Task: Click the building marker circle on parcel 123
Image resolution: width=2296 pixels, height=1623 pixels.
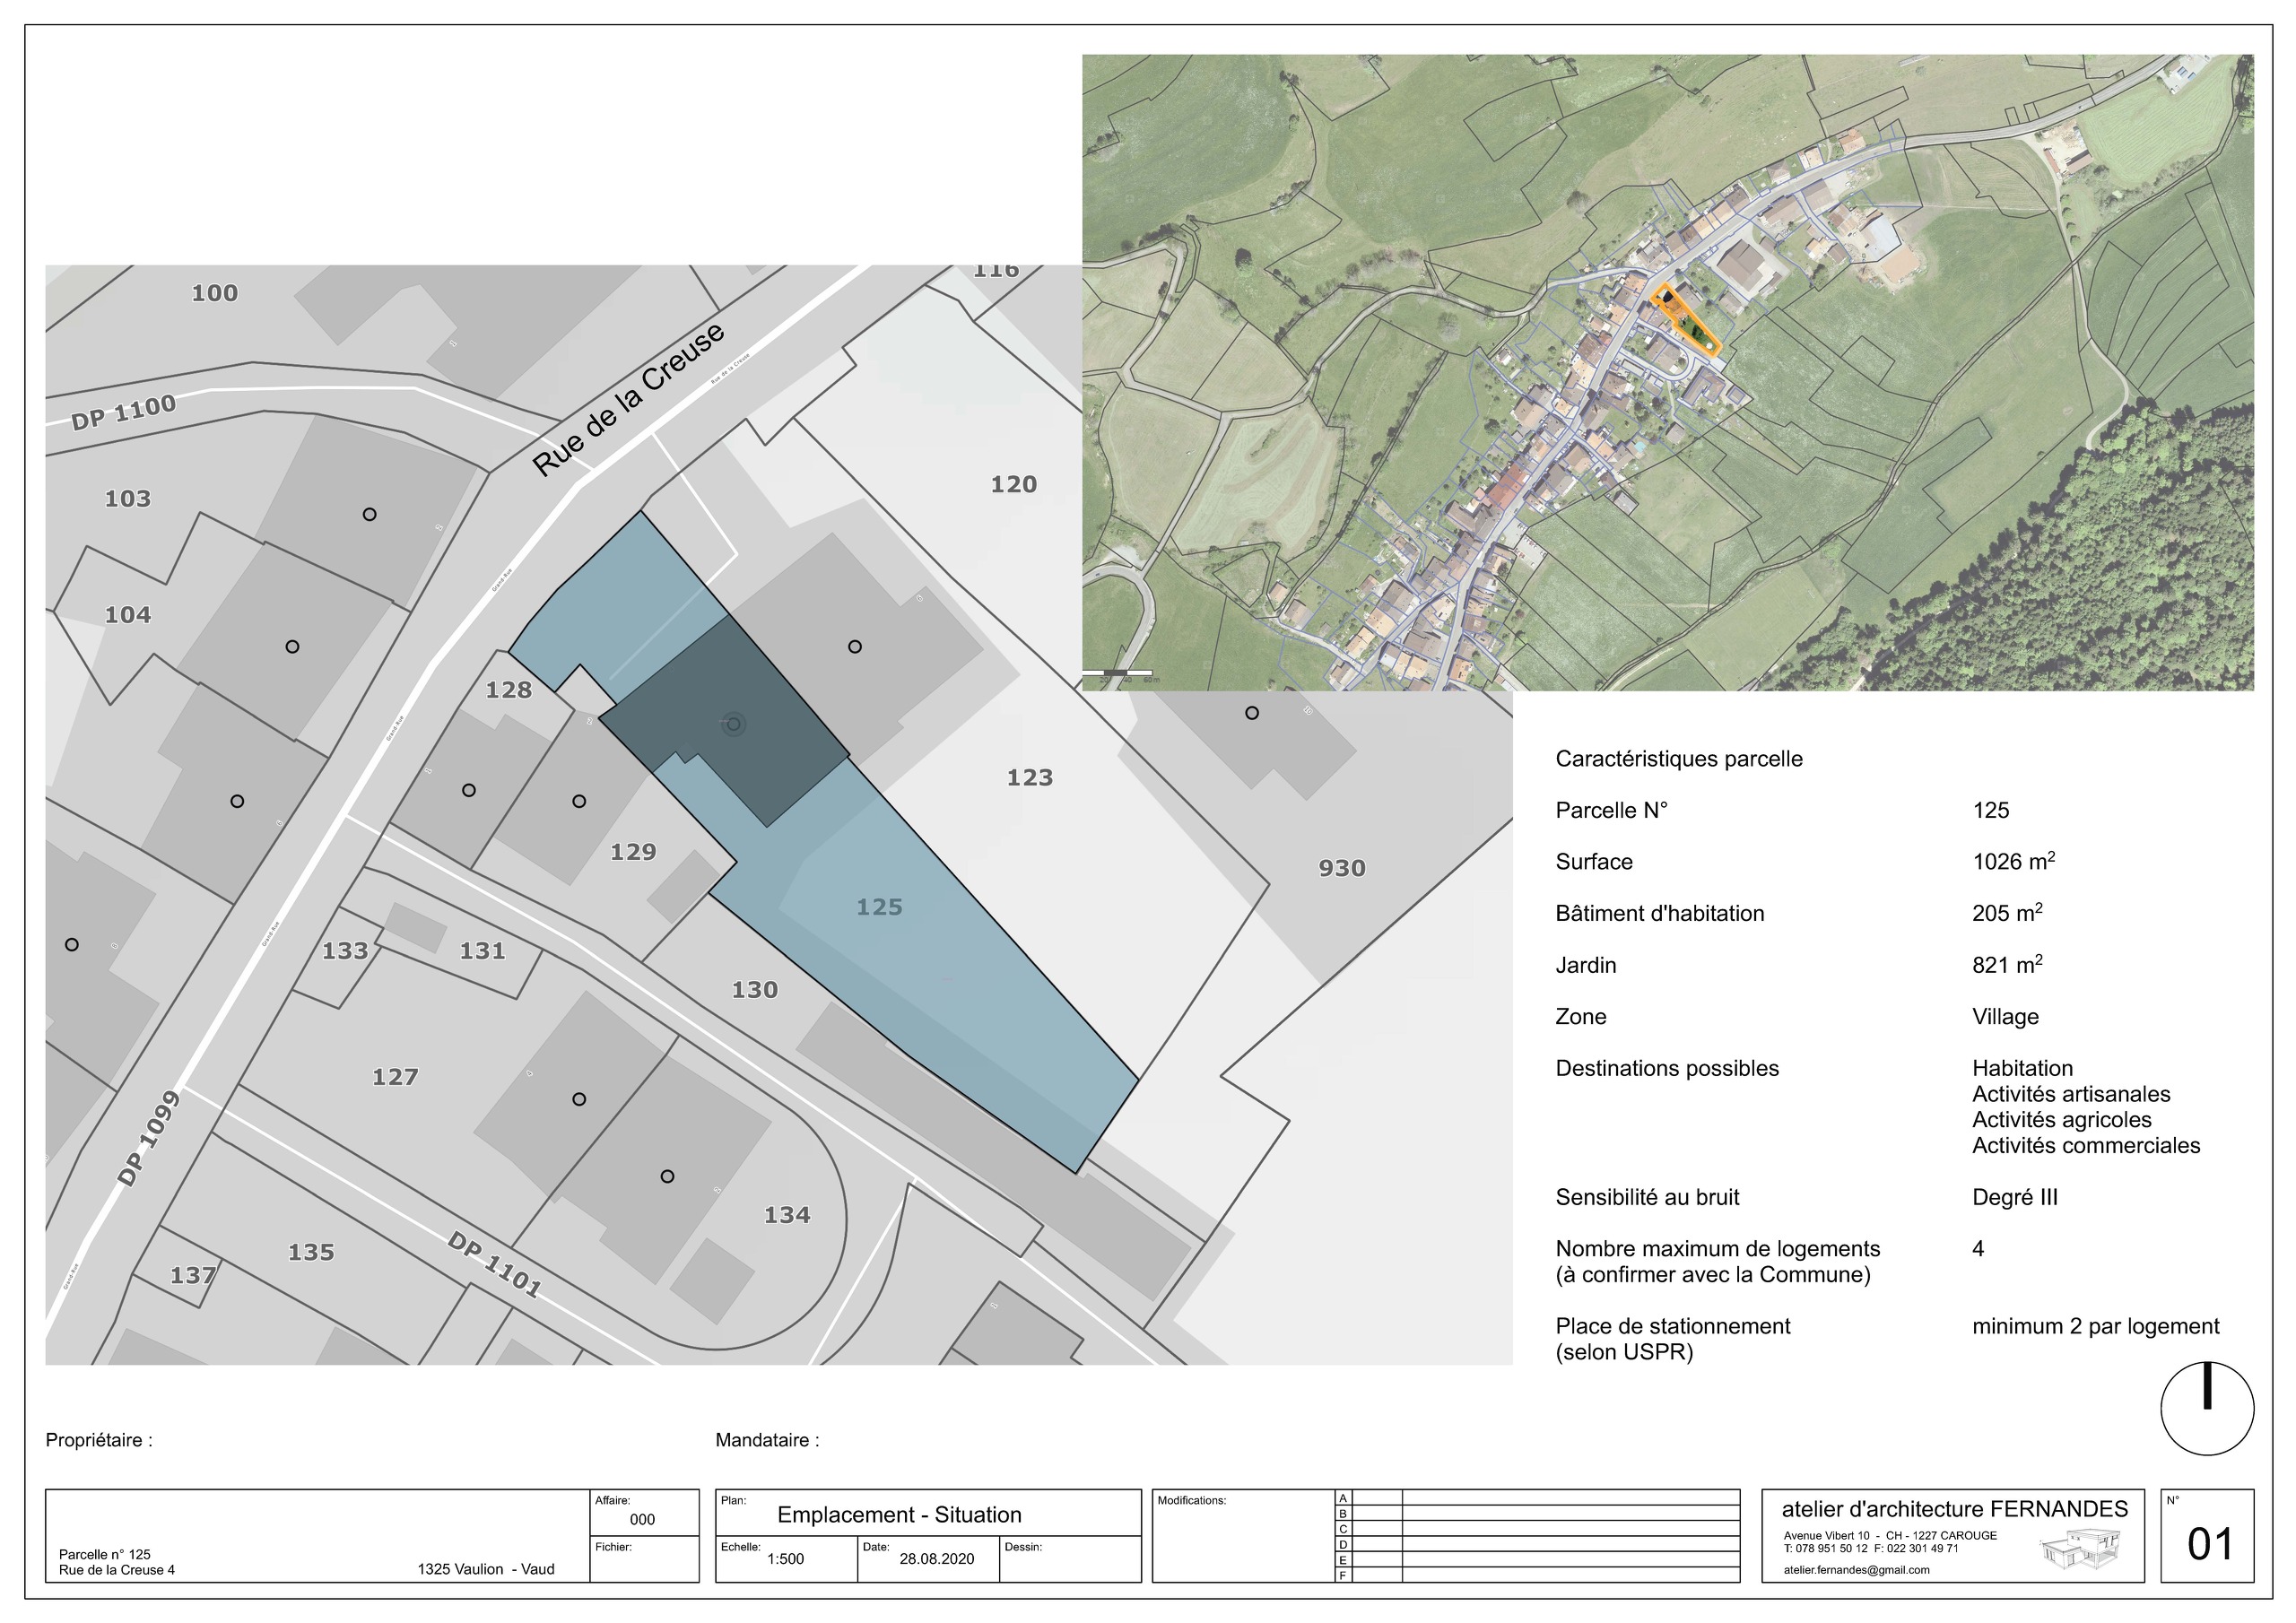Action: pos(854,647)
